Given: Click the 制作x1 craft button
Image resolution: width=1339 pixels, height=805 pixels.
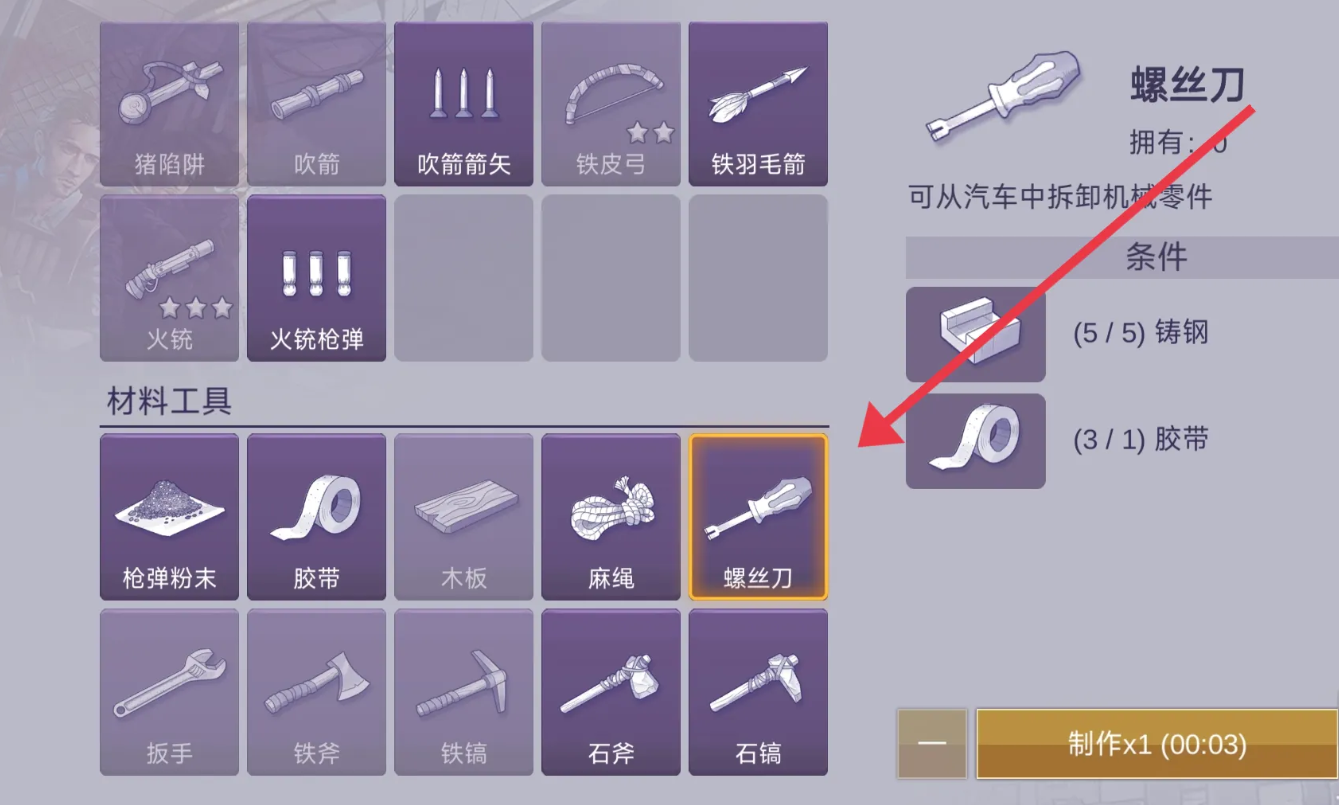Looking at the screenshot, I should click(1157, 744).
